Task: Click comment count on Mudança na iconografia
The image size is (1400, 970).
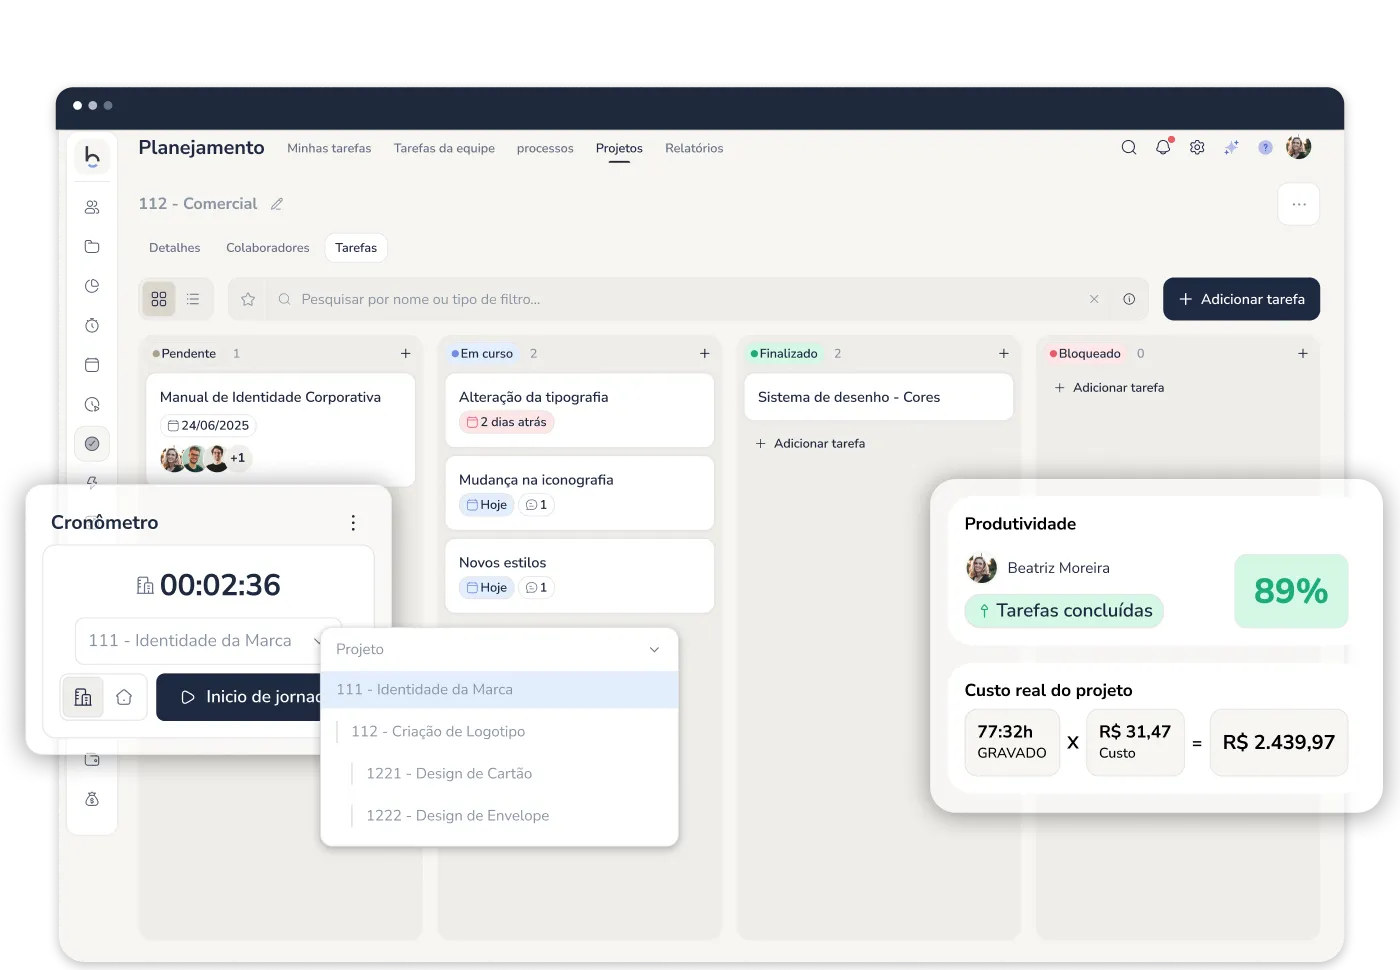Action: point(537,505)
